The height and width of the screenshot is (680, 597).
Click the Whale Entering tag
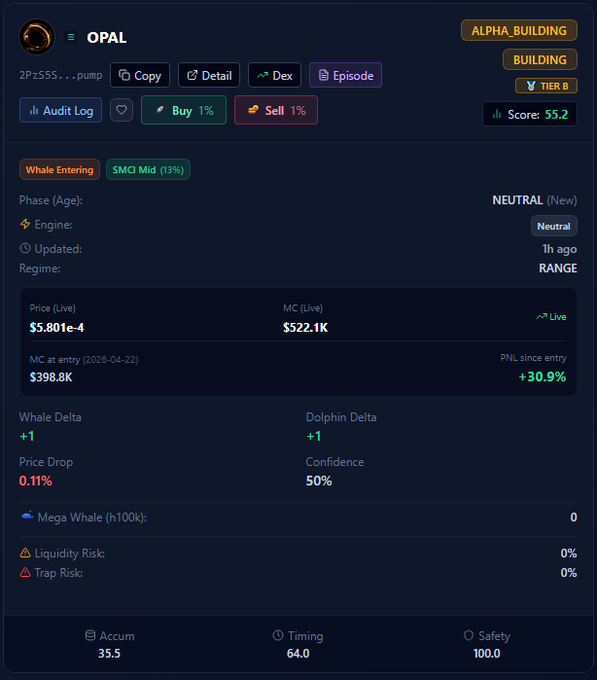pos(59,170)
